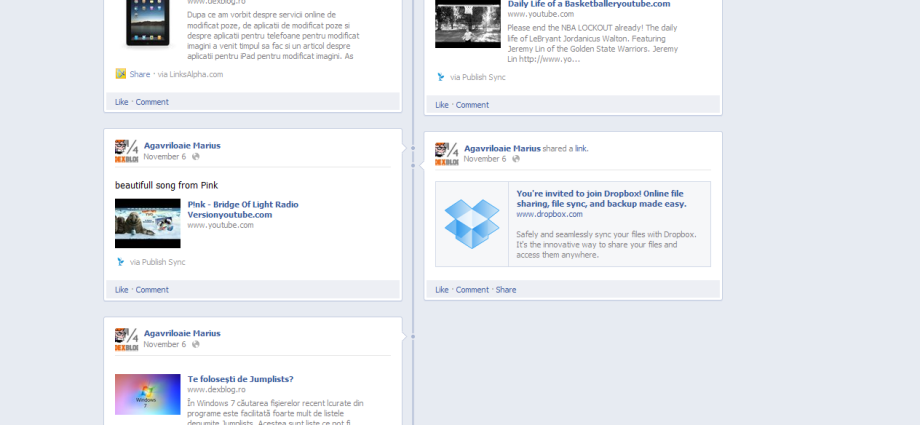The height and width of the screenshot is (425, 920).
Task: Comment on the iPad apps article post
Action: 152,102
